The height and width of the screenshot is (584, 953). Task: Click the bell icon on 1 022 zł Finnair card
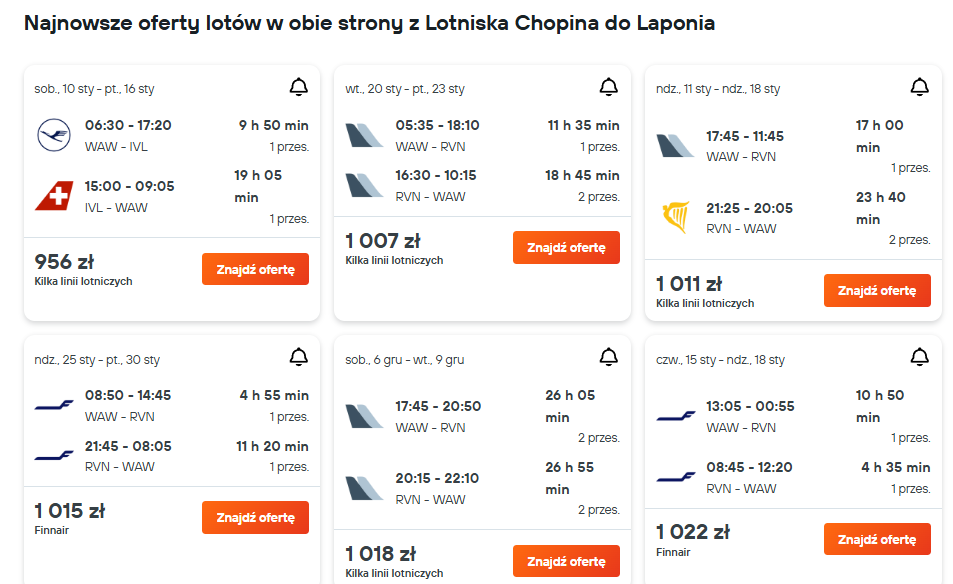pos(920,358)
